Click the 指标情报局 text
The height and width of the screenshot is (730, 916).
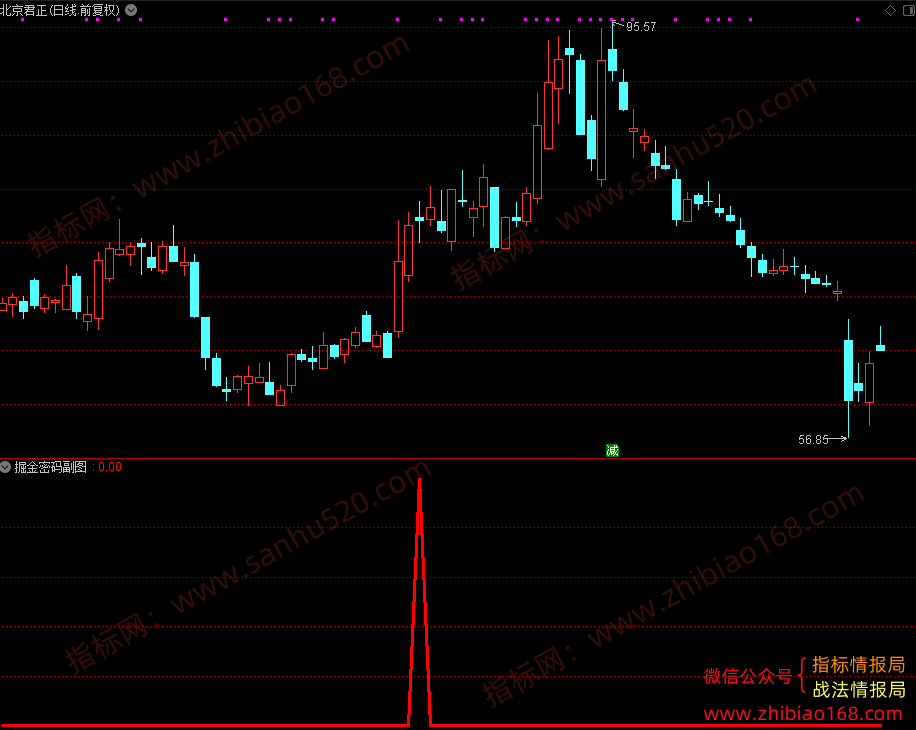(x=858, y=664)
